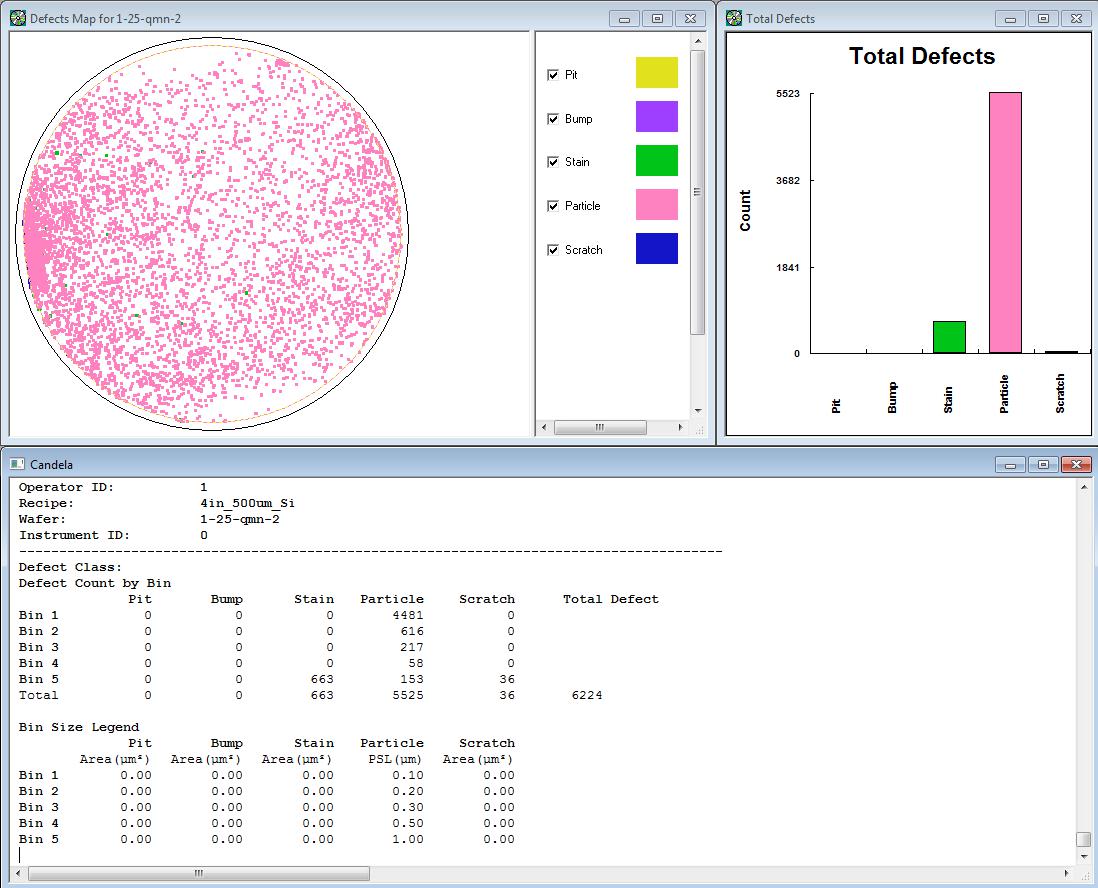The image size is (1098, 888).
Task: Click the legend panel's scroll down arrow
Action: click(x=697, y=410)
